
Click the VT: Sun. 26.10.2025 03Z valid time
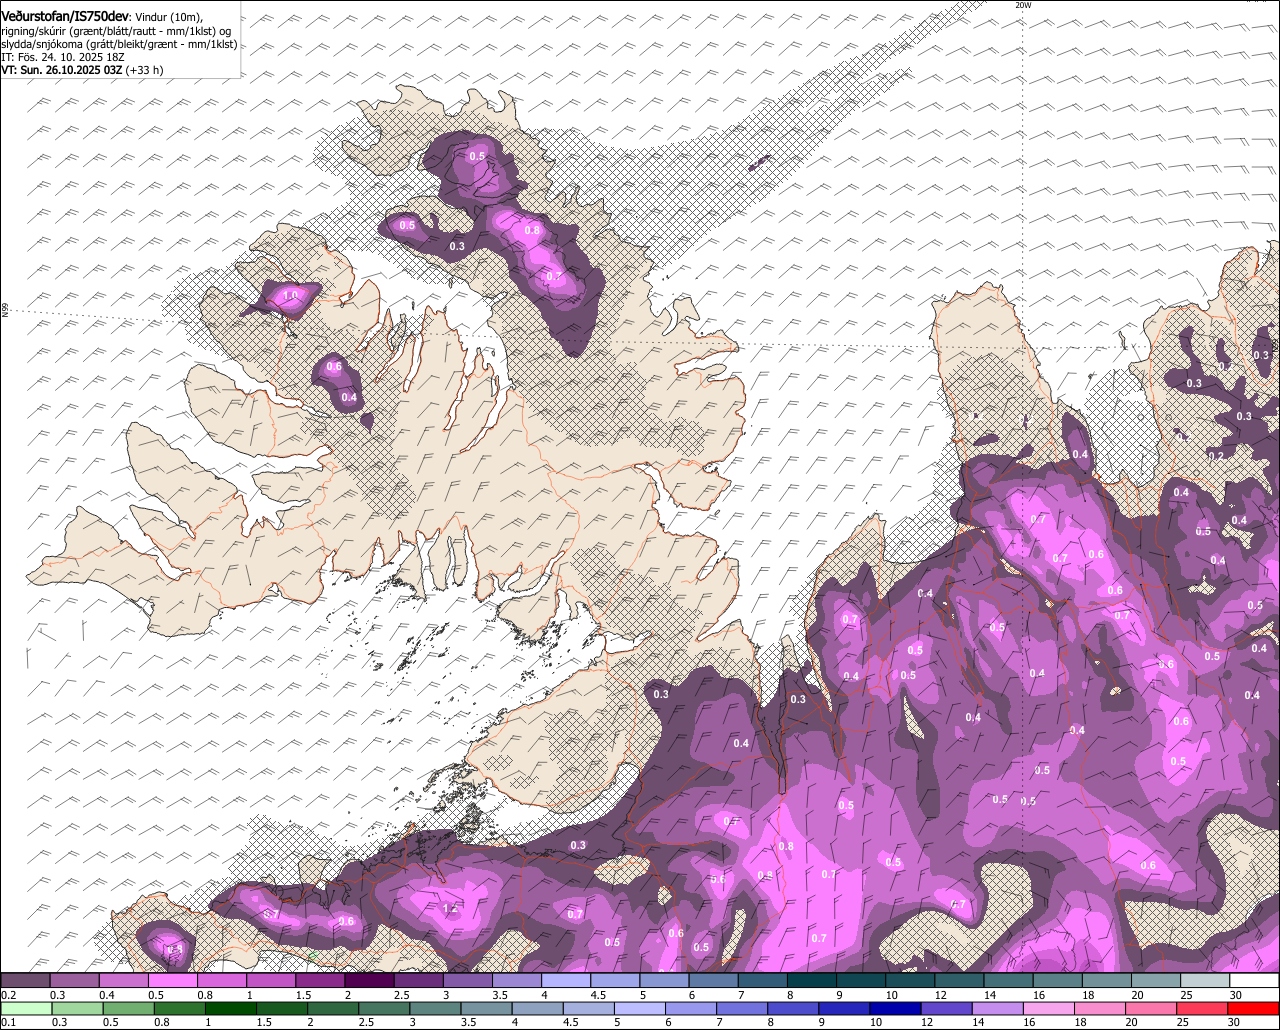pyautogui.click(x=60, y=70)
